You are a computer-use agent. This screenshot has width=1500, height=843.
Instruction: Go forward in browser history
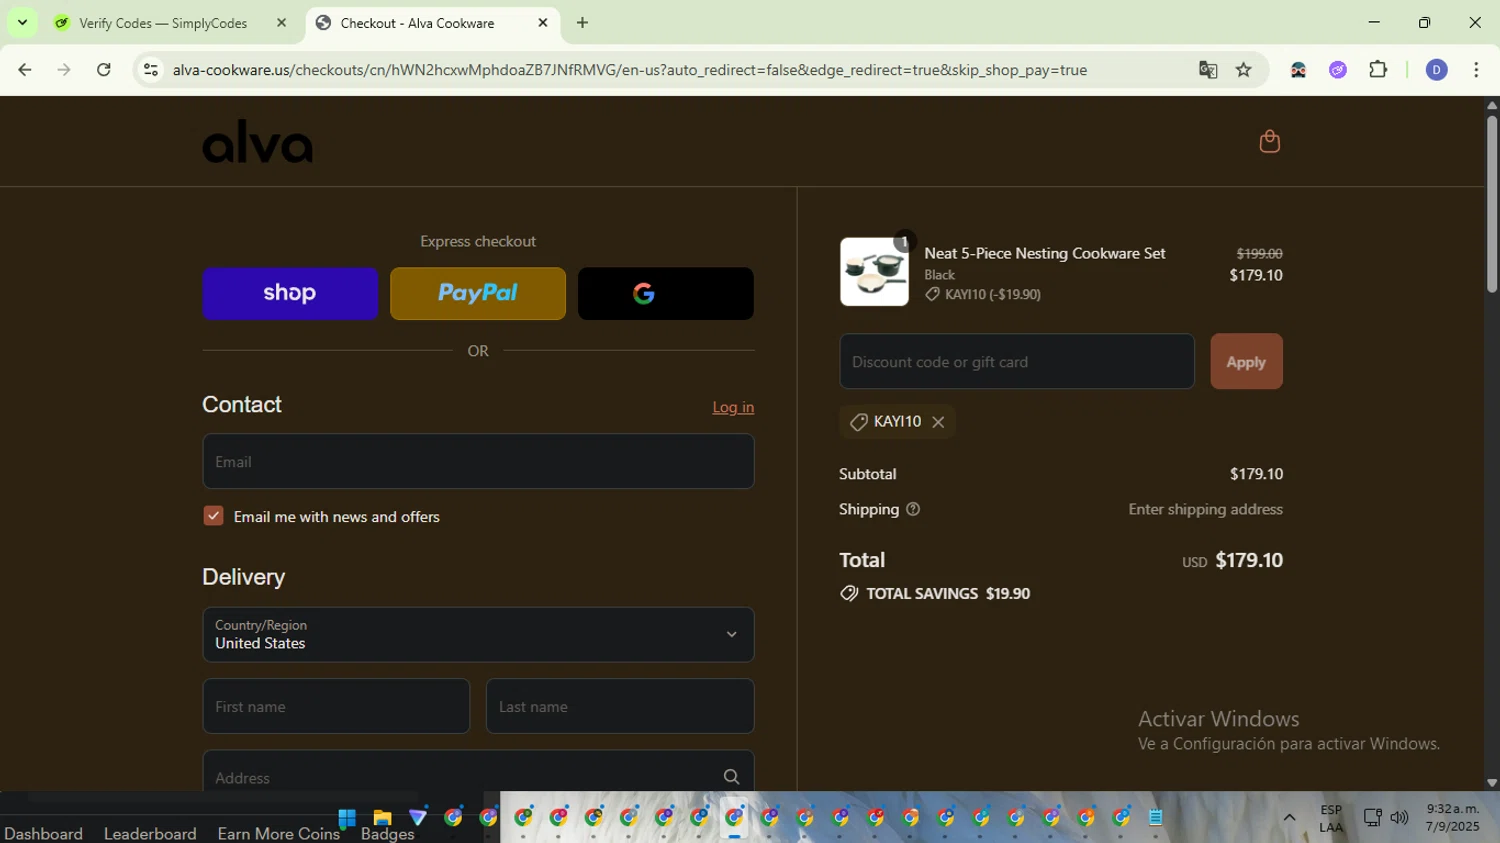[x=64, y=70]
